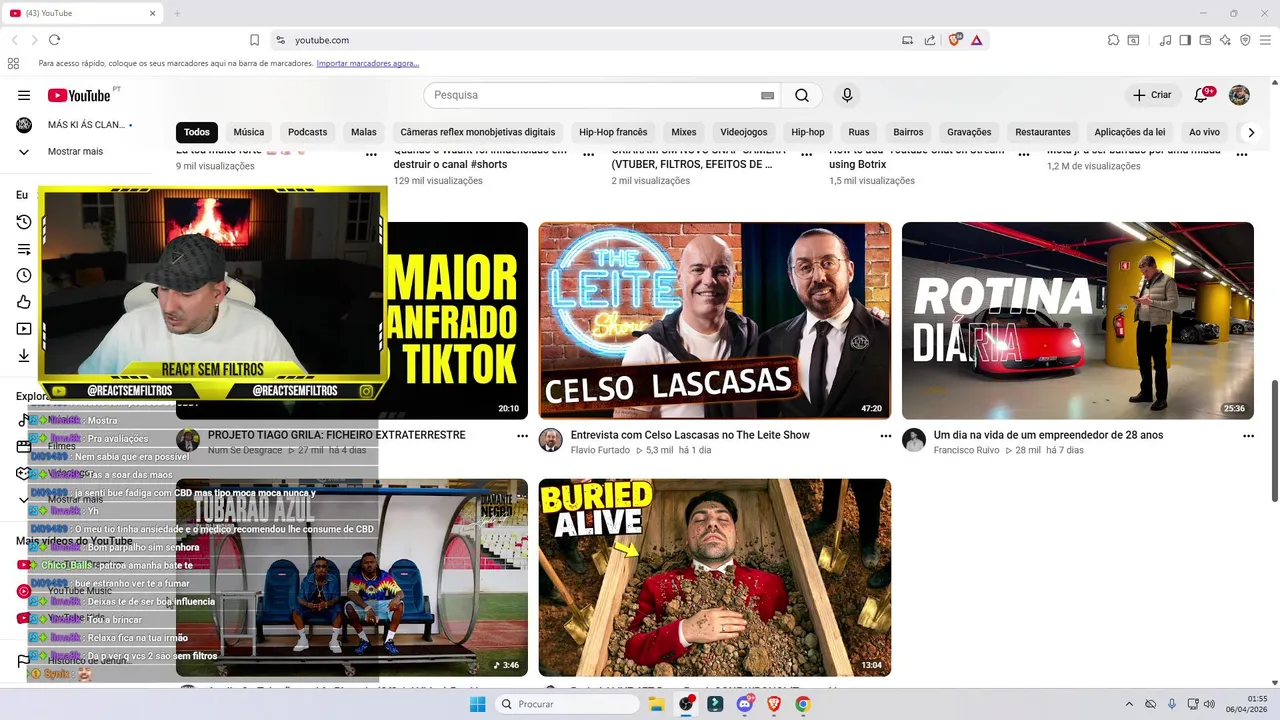Open account avatar menu
1280x720 pixels.
click(x=1239, y=95)
